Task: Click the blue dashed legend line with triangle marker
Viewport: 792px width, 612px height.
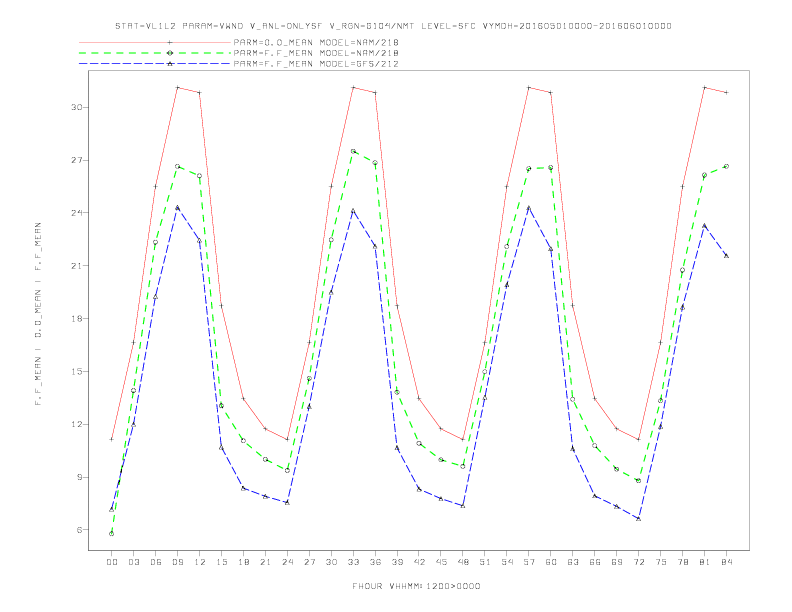Action: [155, 64]
